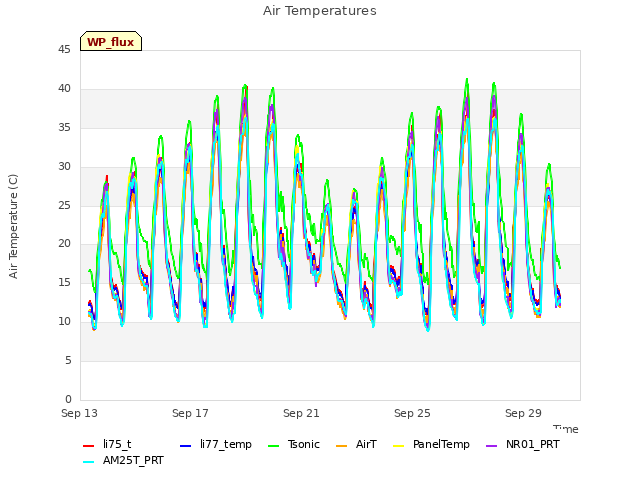The width and height of the screenshot is (640, 480).
Task: Click the 15 y-axis tick label
Action: [x=64, y=282]
